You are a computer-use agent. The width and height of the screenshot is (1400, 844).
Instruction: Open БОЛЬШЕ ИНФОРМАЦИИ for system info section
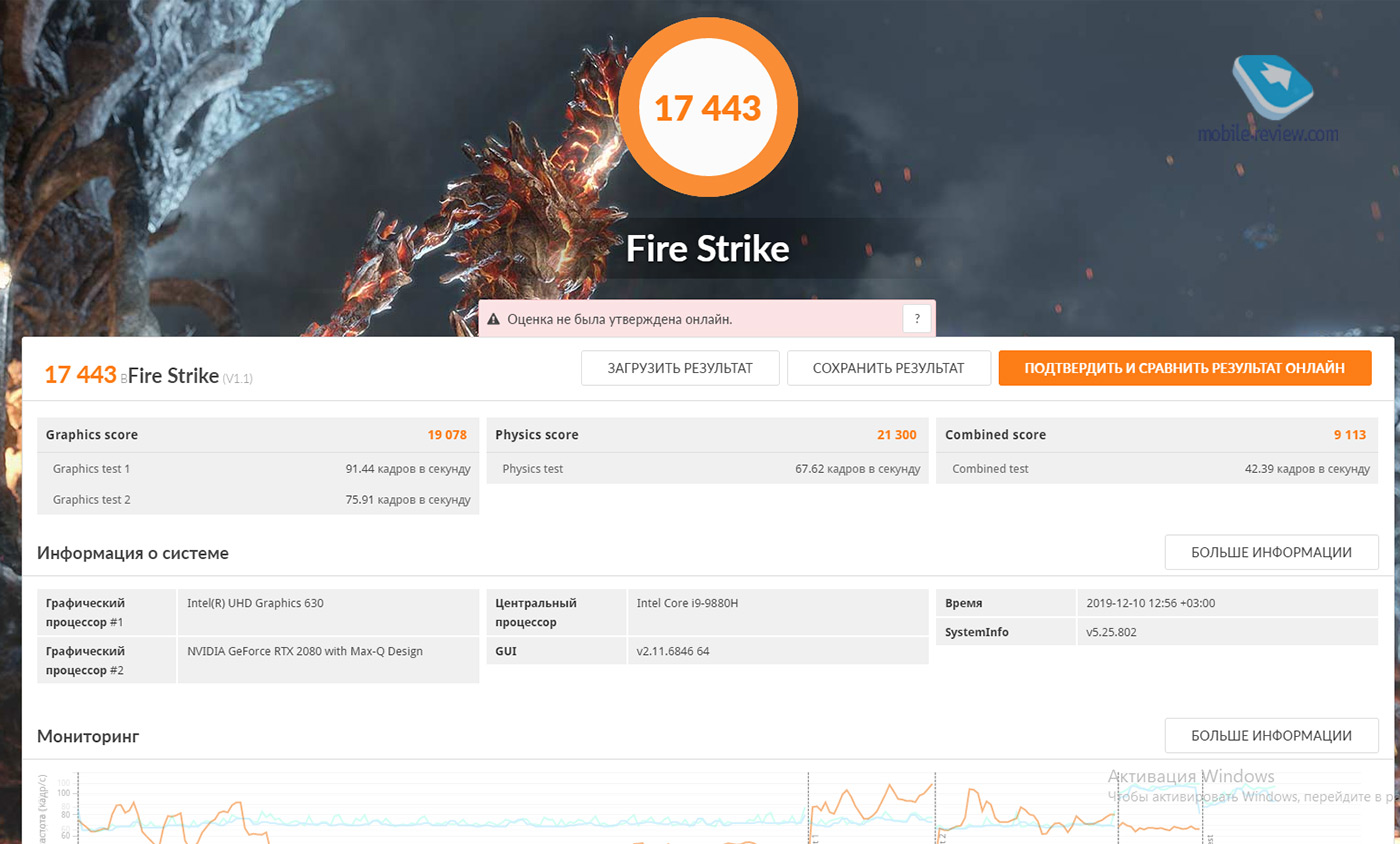click(1271, 552)
